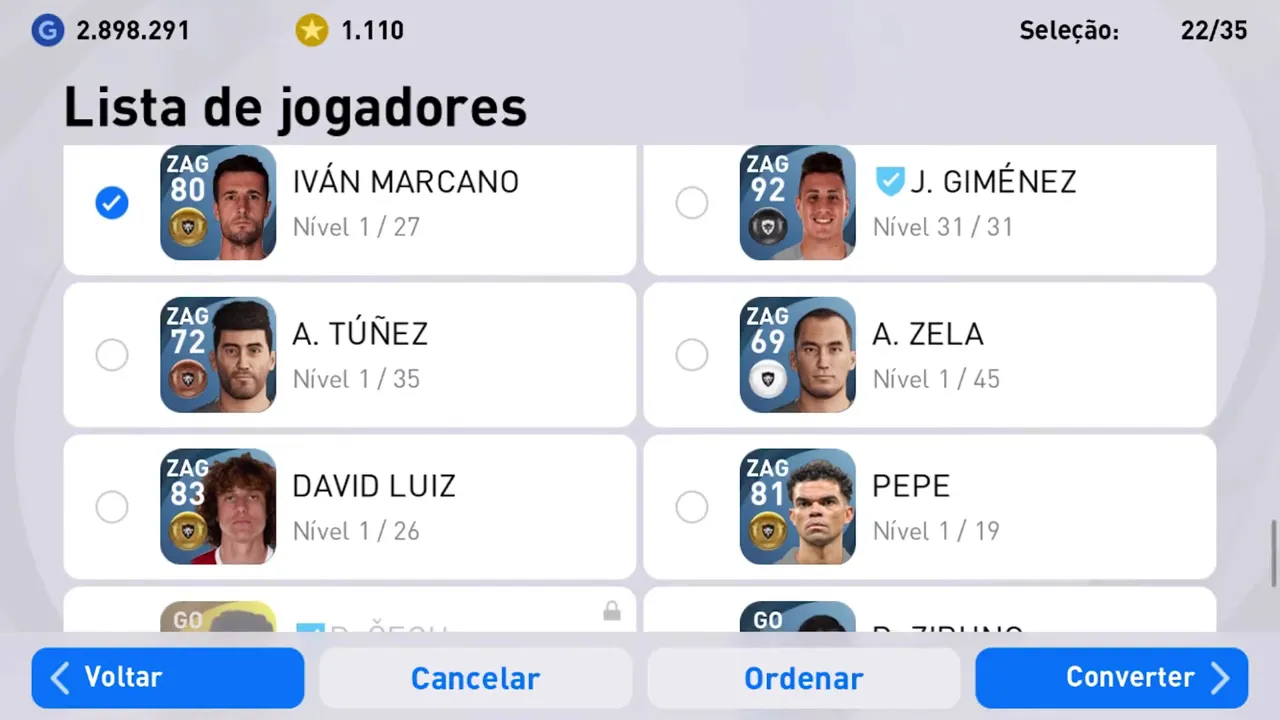
Task: Click the Converter button with right chevron
Action: (x=1112, y=678)
